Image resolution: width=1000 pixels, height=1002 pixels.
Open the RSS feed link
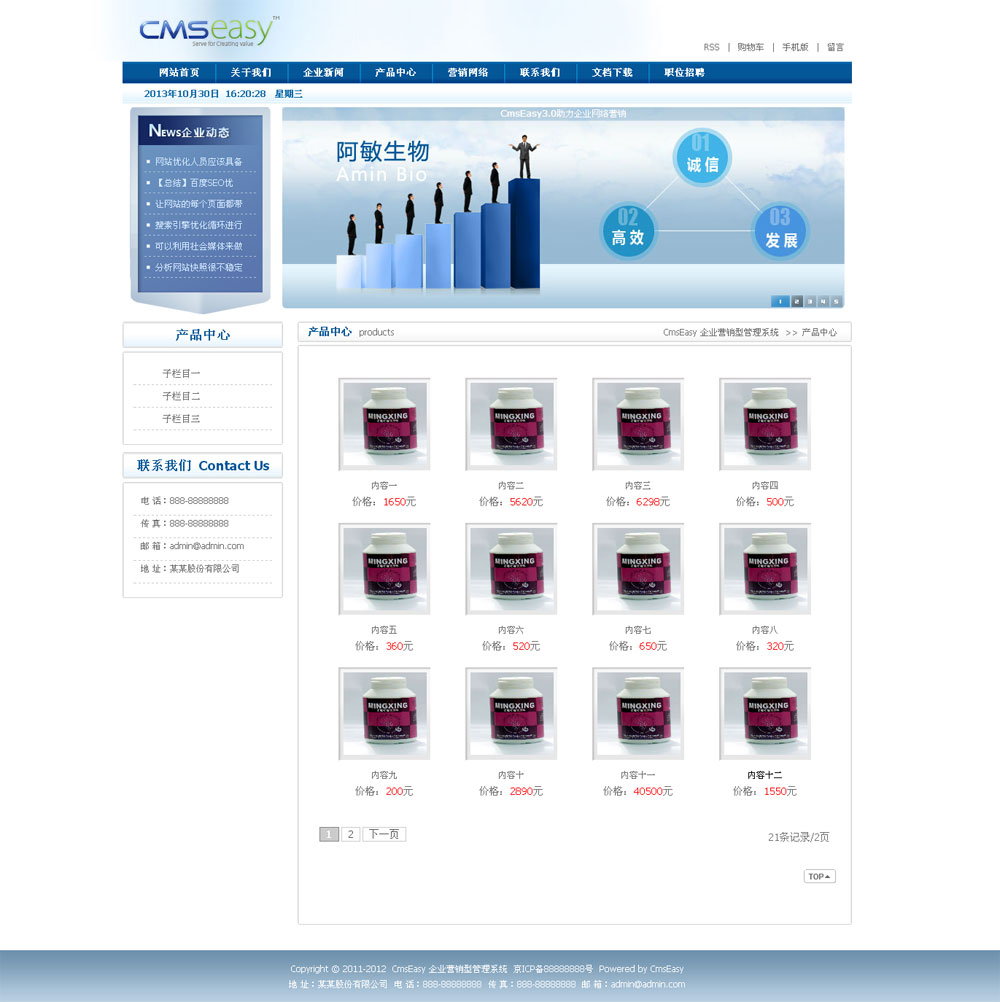tap(711, 47)
